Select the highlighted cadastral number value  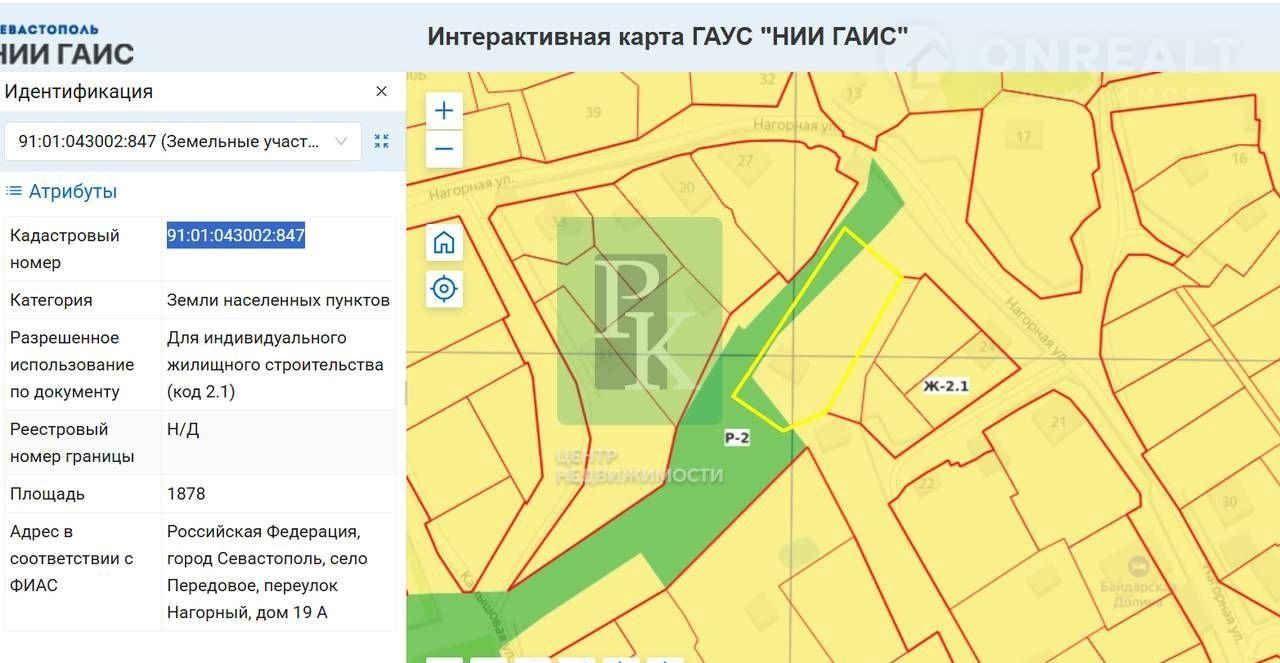pos(235,236)
